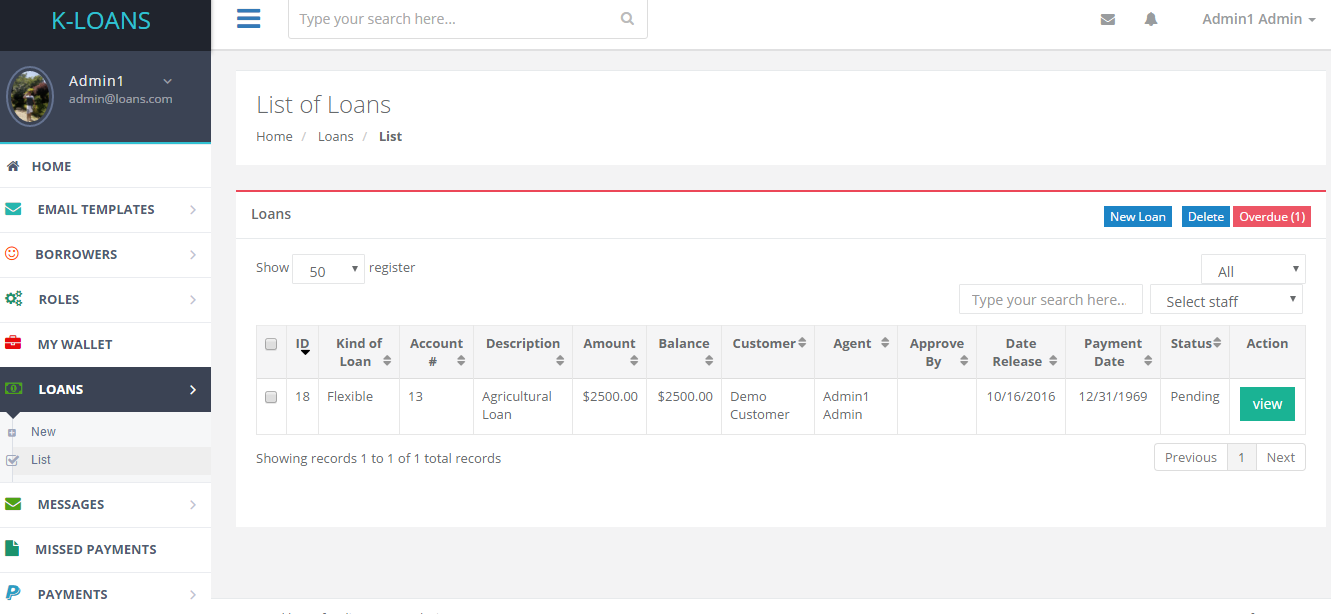The width and height of the screenshot is (1331, 614).
Task: Click the Roles gears icon
Action: 13,299
